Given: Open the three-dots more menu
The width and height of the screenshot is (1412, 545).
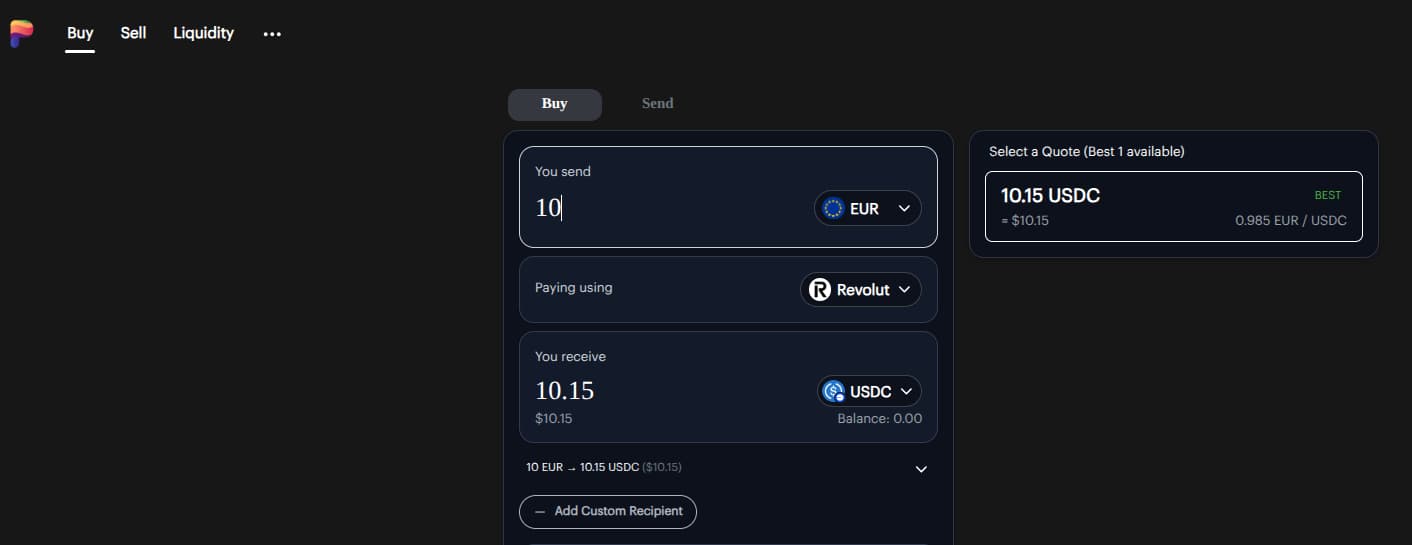Looking at the screenshot, I should (x=272, y=34).
